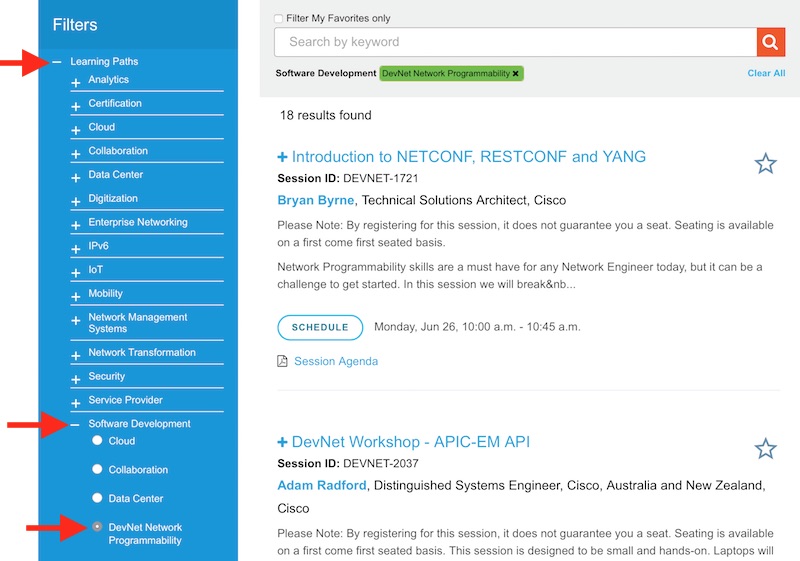The width and height of the screenshot is (800, 561).
Task: Expand the DevNet Workshop session plus icon
Action: pos(283,442)
